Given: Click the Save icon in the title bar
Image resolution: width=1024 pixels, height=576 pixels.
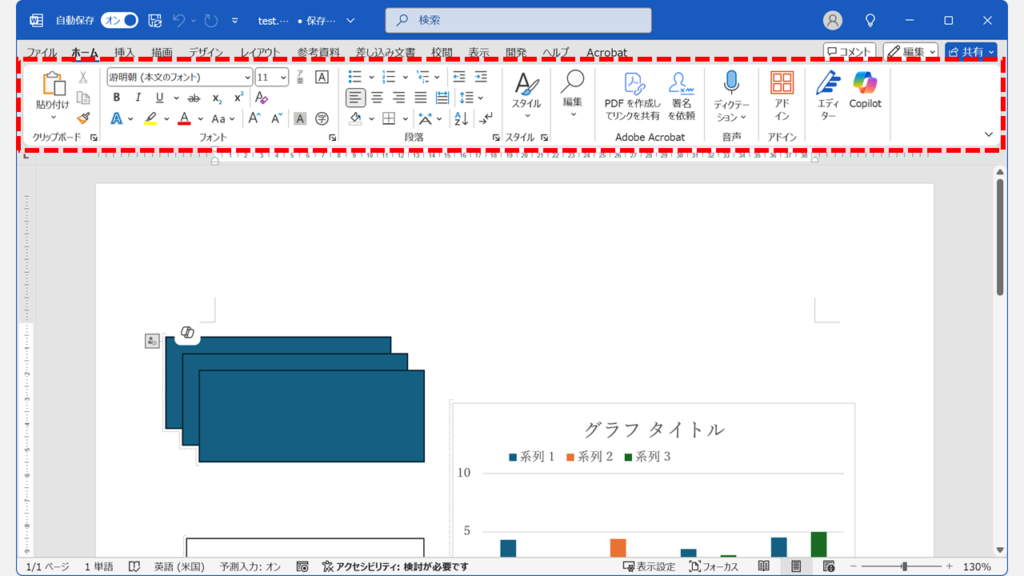Looking at the screenshot, I should point(155,21).
